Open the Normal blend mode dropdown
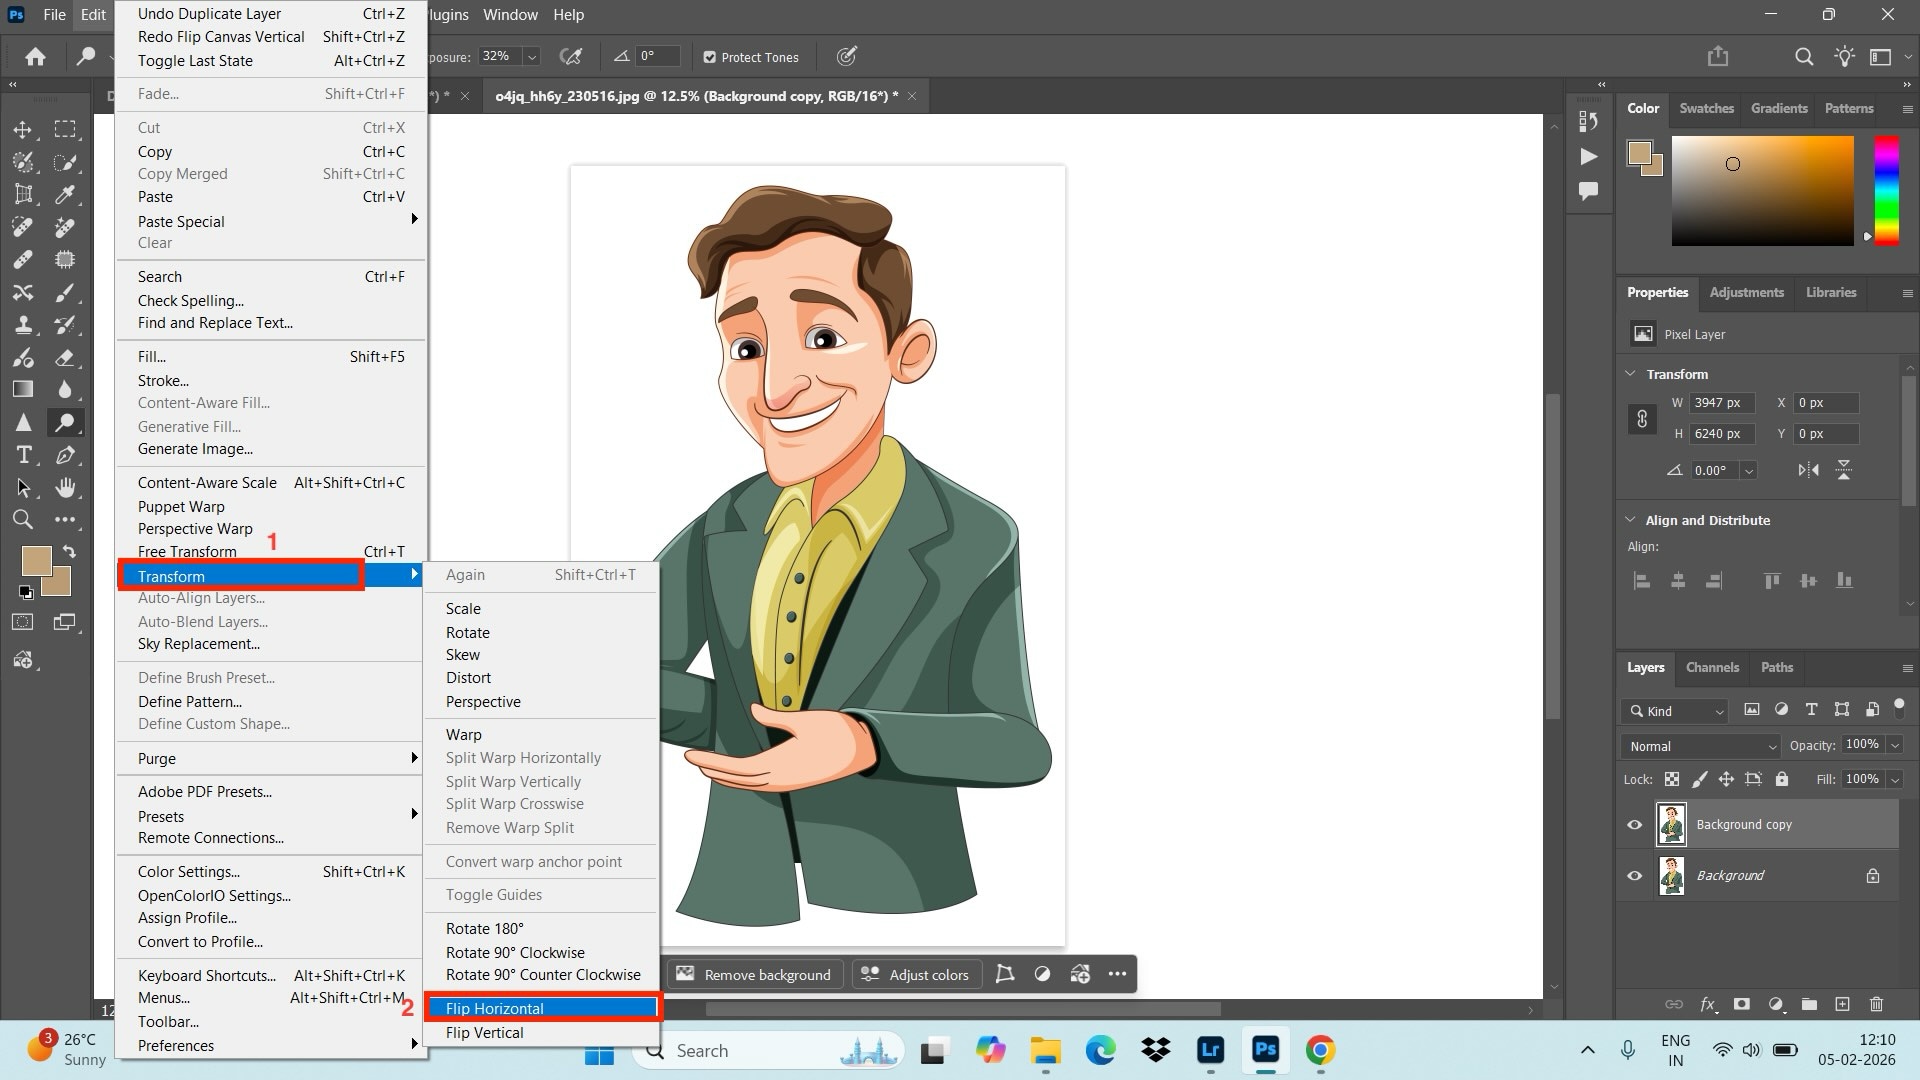 tap(1698, 745)
